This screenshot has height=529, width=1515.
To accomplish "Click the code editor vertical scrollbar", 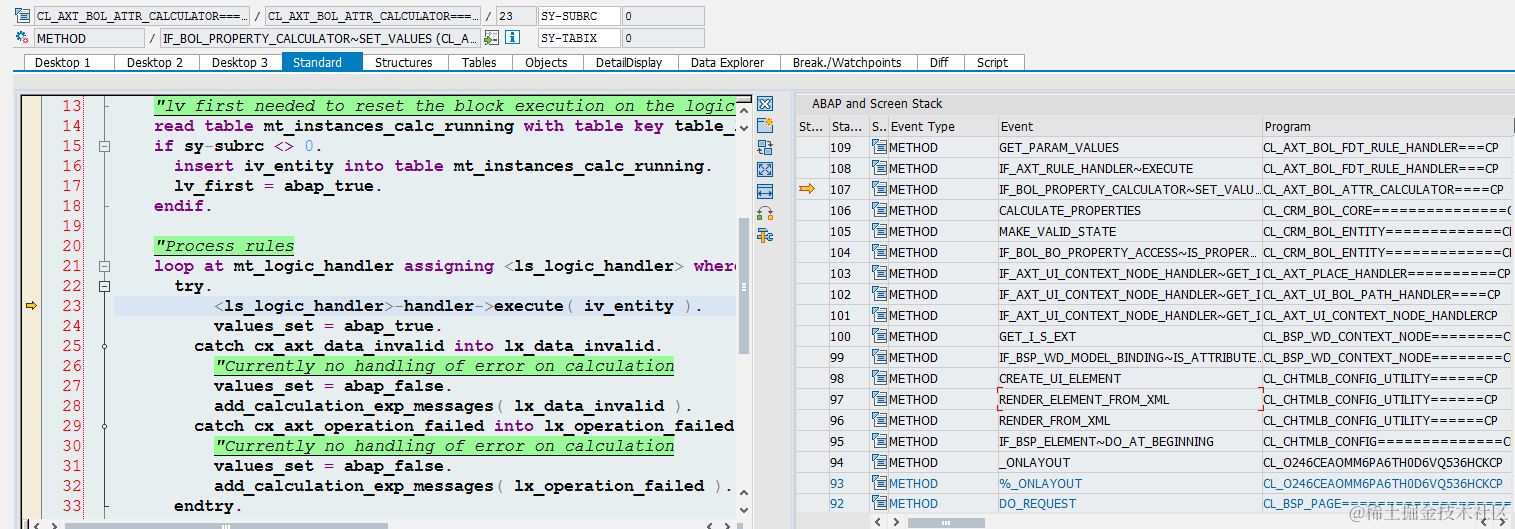I will coord(743,285).
